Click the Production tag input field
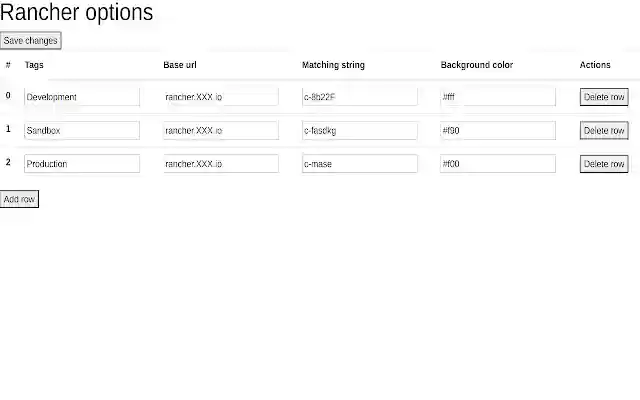640x400 pixels. [x=82, y=164]
